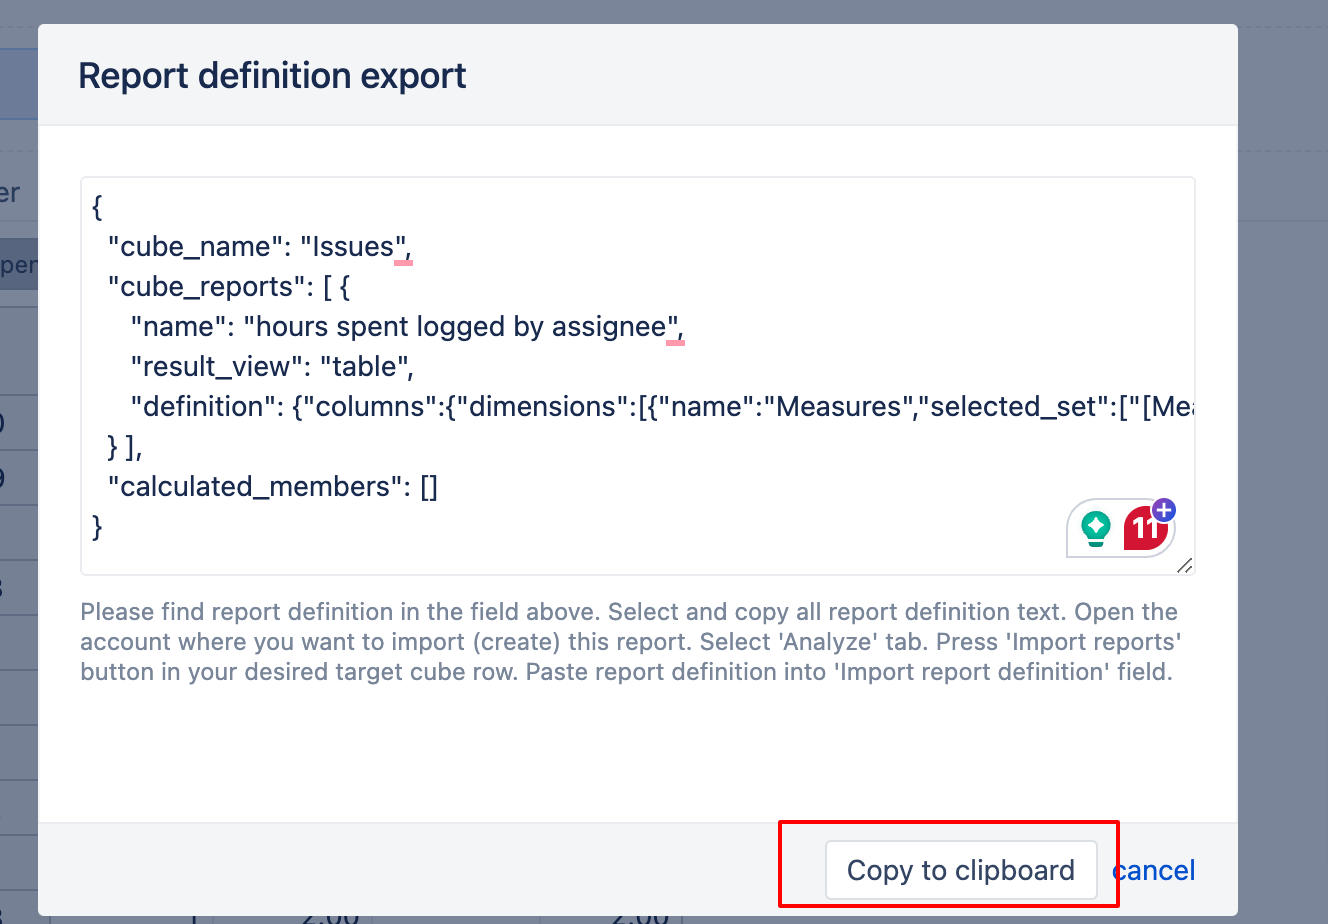1328x924 pixels.
Task: Place cursor on "result_view": "table" line
Action: pyautogui.click(x=270, y=367)
